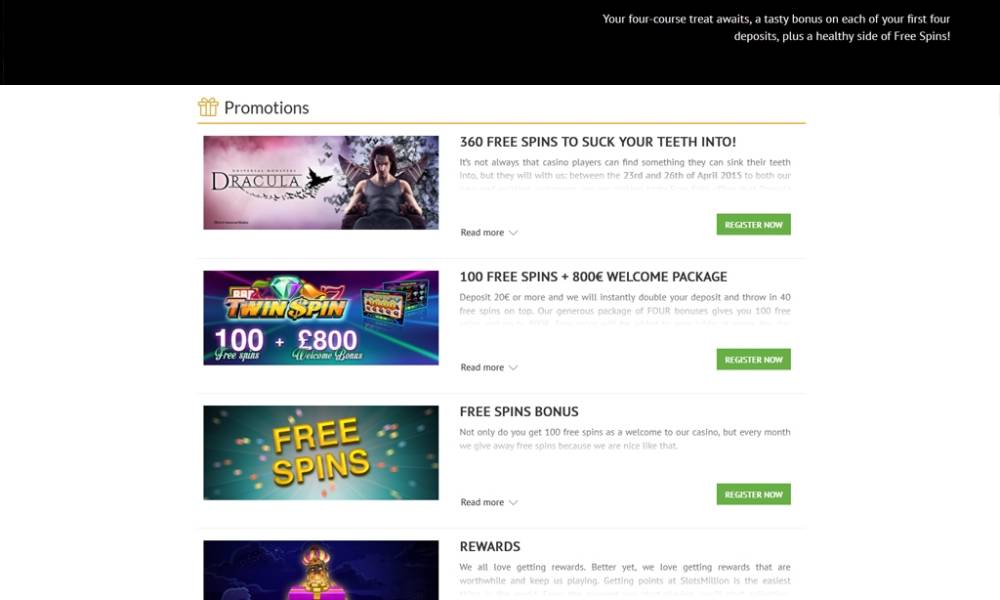
Task: Click the 360 Free Spins heading
Action: 598,142
